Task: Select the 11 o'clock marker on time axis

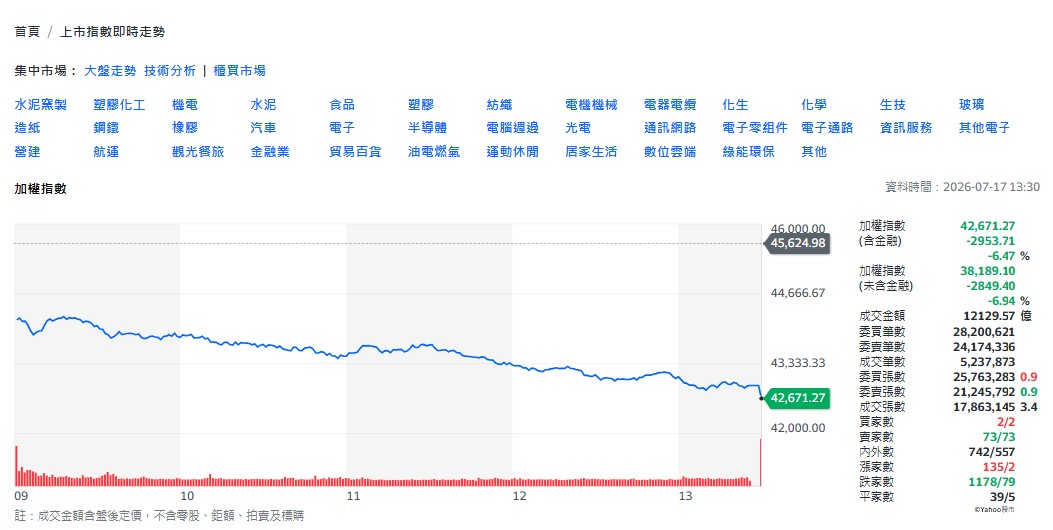Action: pyautogui.click(x=353, y=496)
